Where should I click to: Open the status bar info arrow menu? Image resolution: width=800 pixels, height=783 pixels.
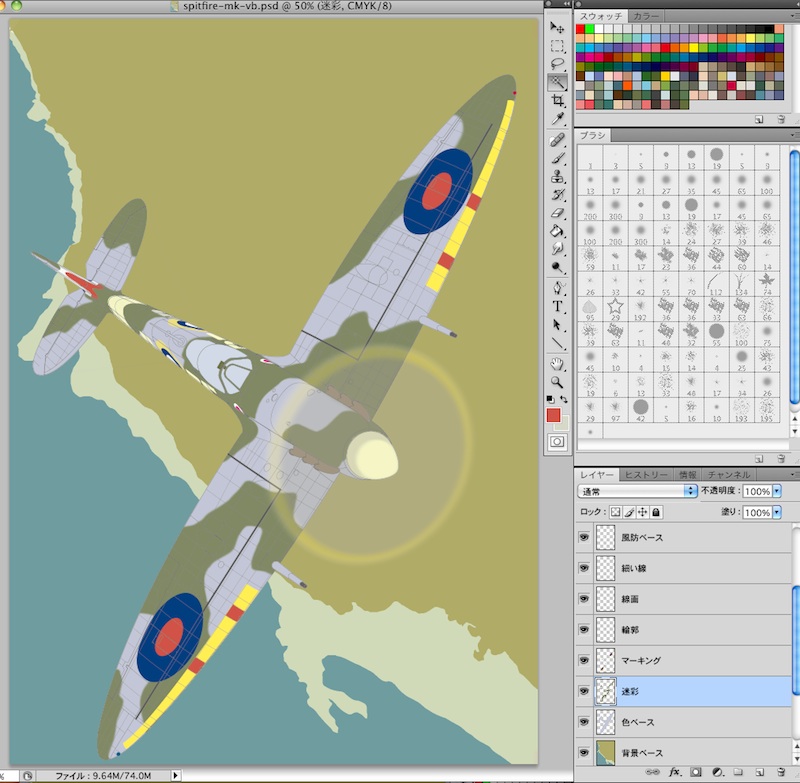pos(175,775)
